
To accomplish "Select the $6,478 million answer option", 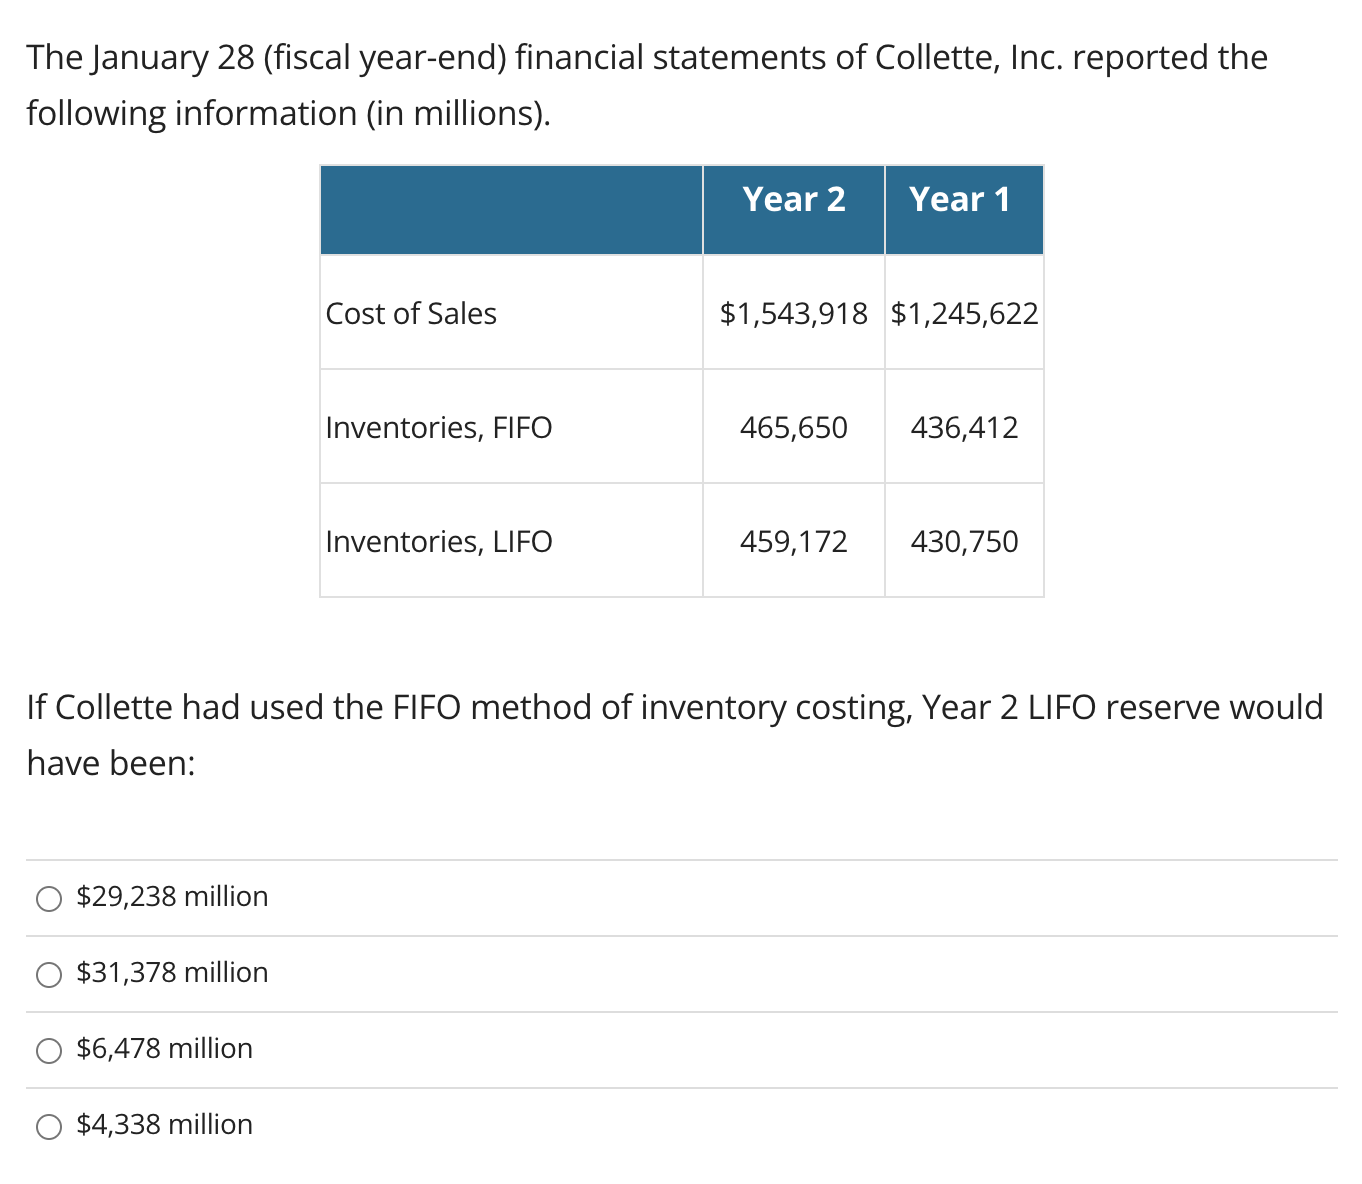I will (47, 1050).
